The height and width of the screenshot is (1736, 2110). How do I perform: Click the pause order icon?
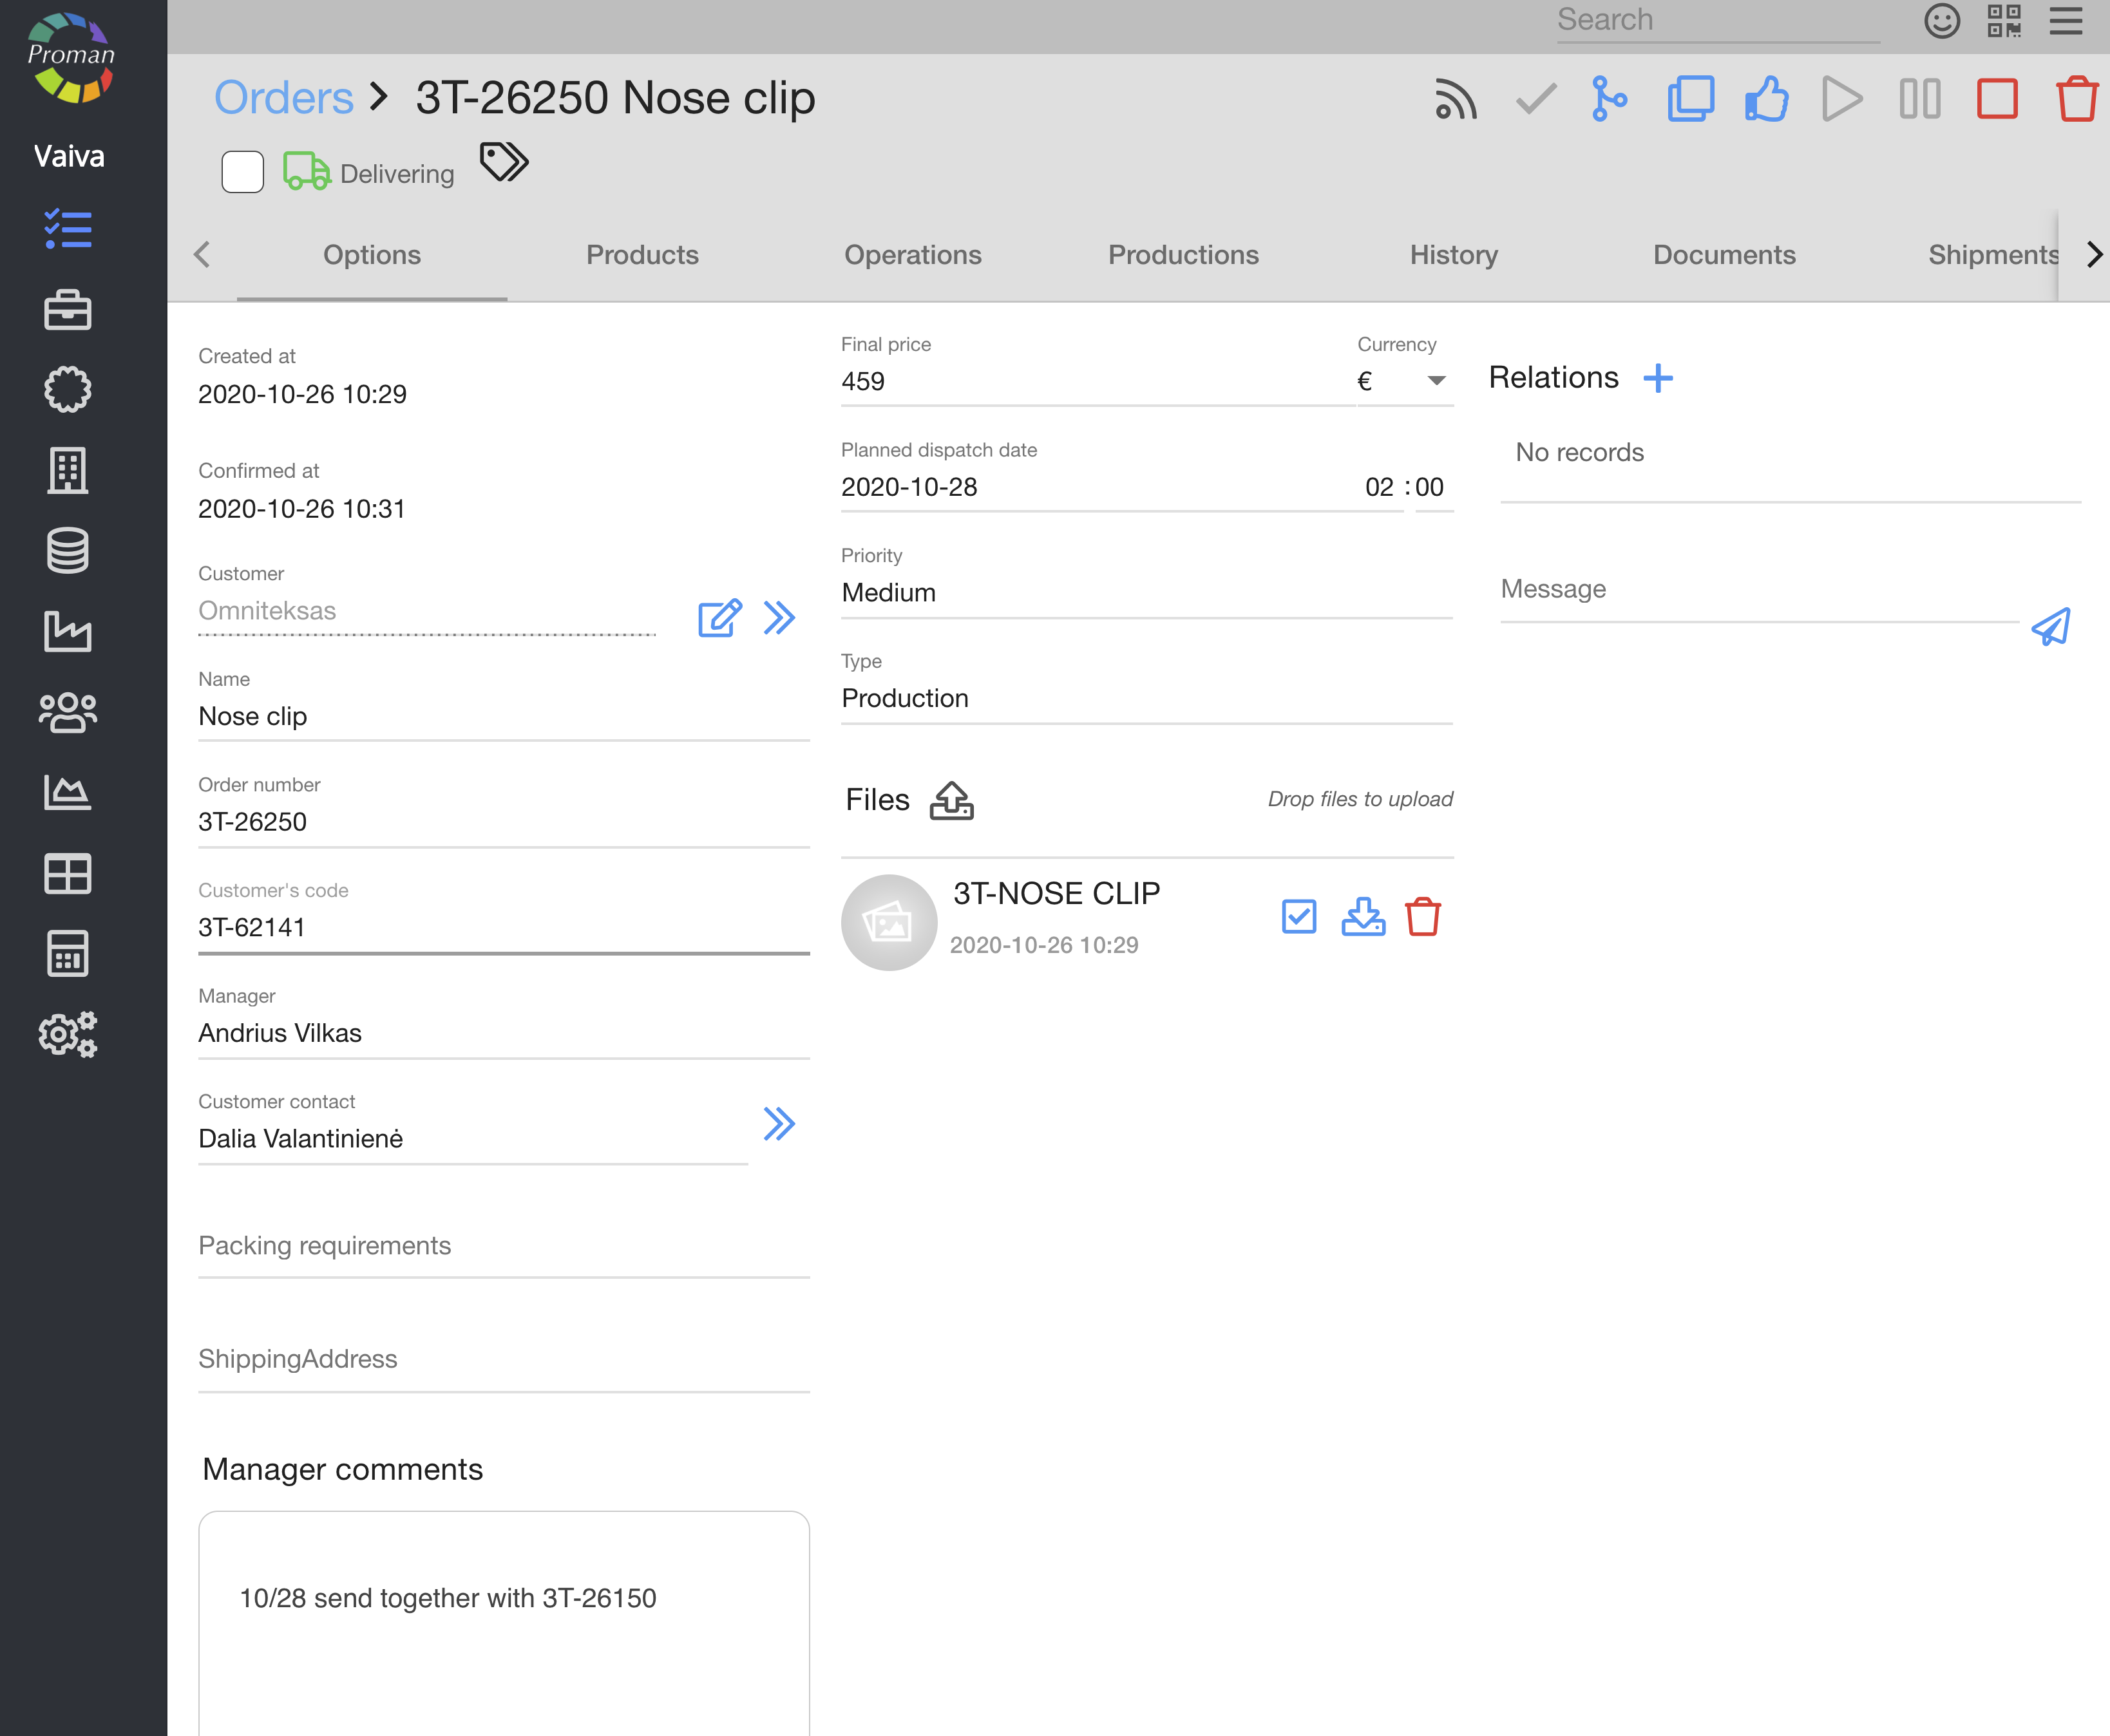coord(1920,99)
